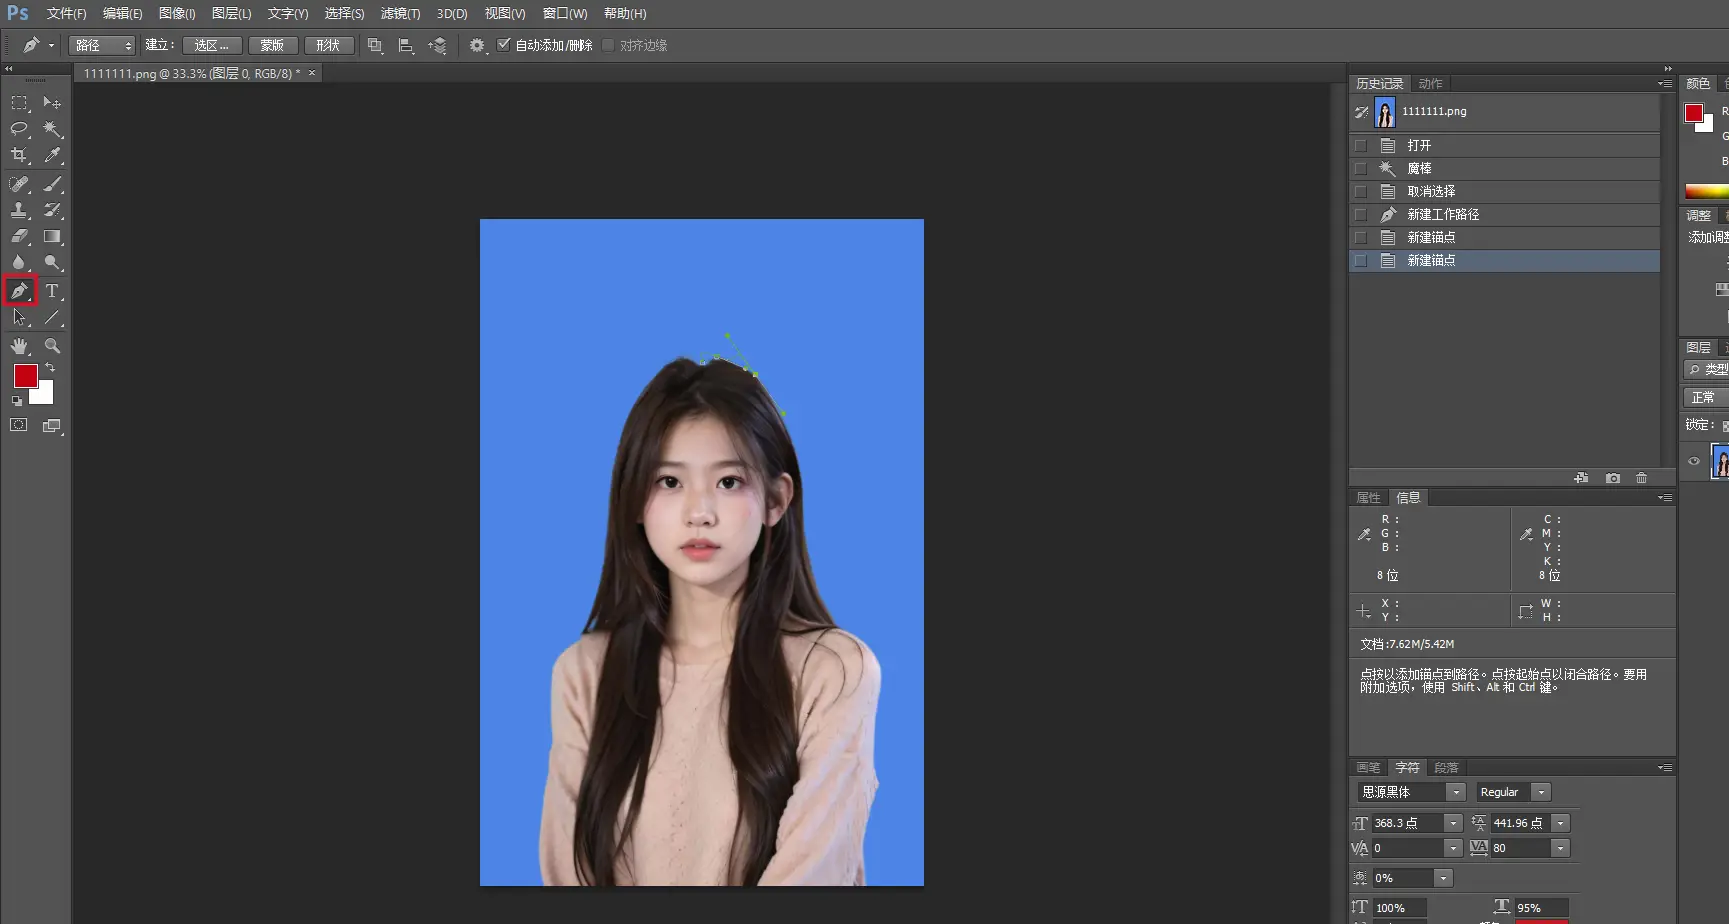Select the Move tool
The width and height of the screenshot is (1729, 924).
coord(52,103)
